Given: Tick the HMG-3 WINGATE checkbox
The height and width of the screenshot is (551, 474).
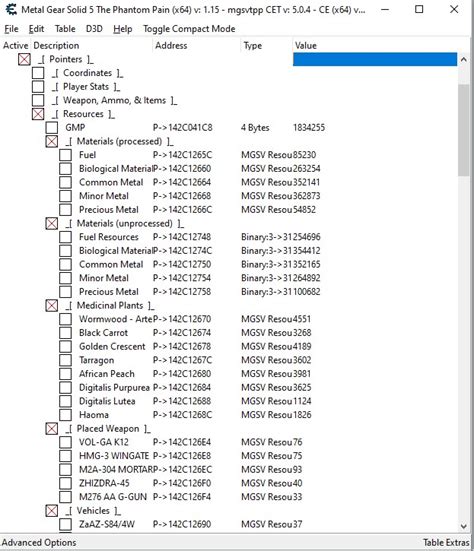Looking at the screenshot, I should coord(65,456).
